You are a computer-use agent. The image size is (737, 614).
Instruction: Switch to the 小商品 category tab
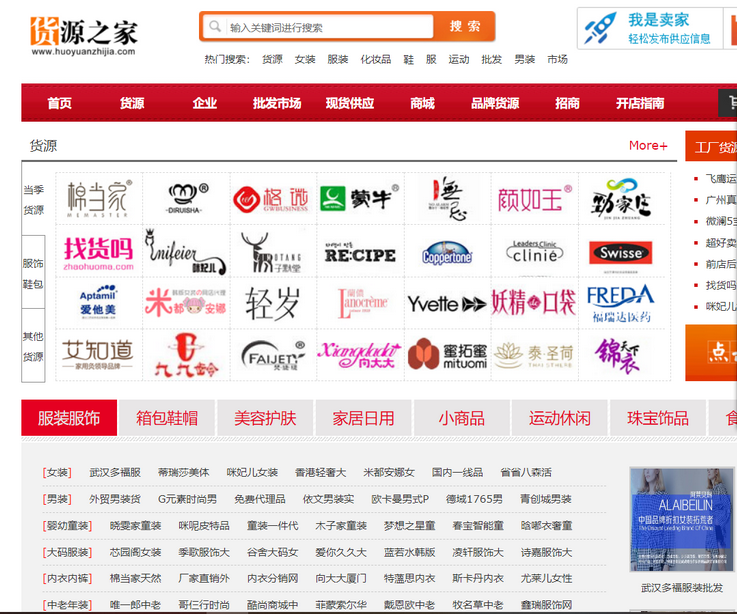coord(462,418)
